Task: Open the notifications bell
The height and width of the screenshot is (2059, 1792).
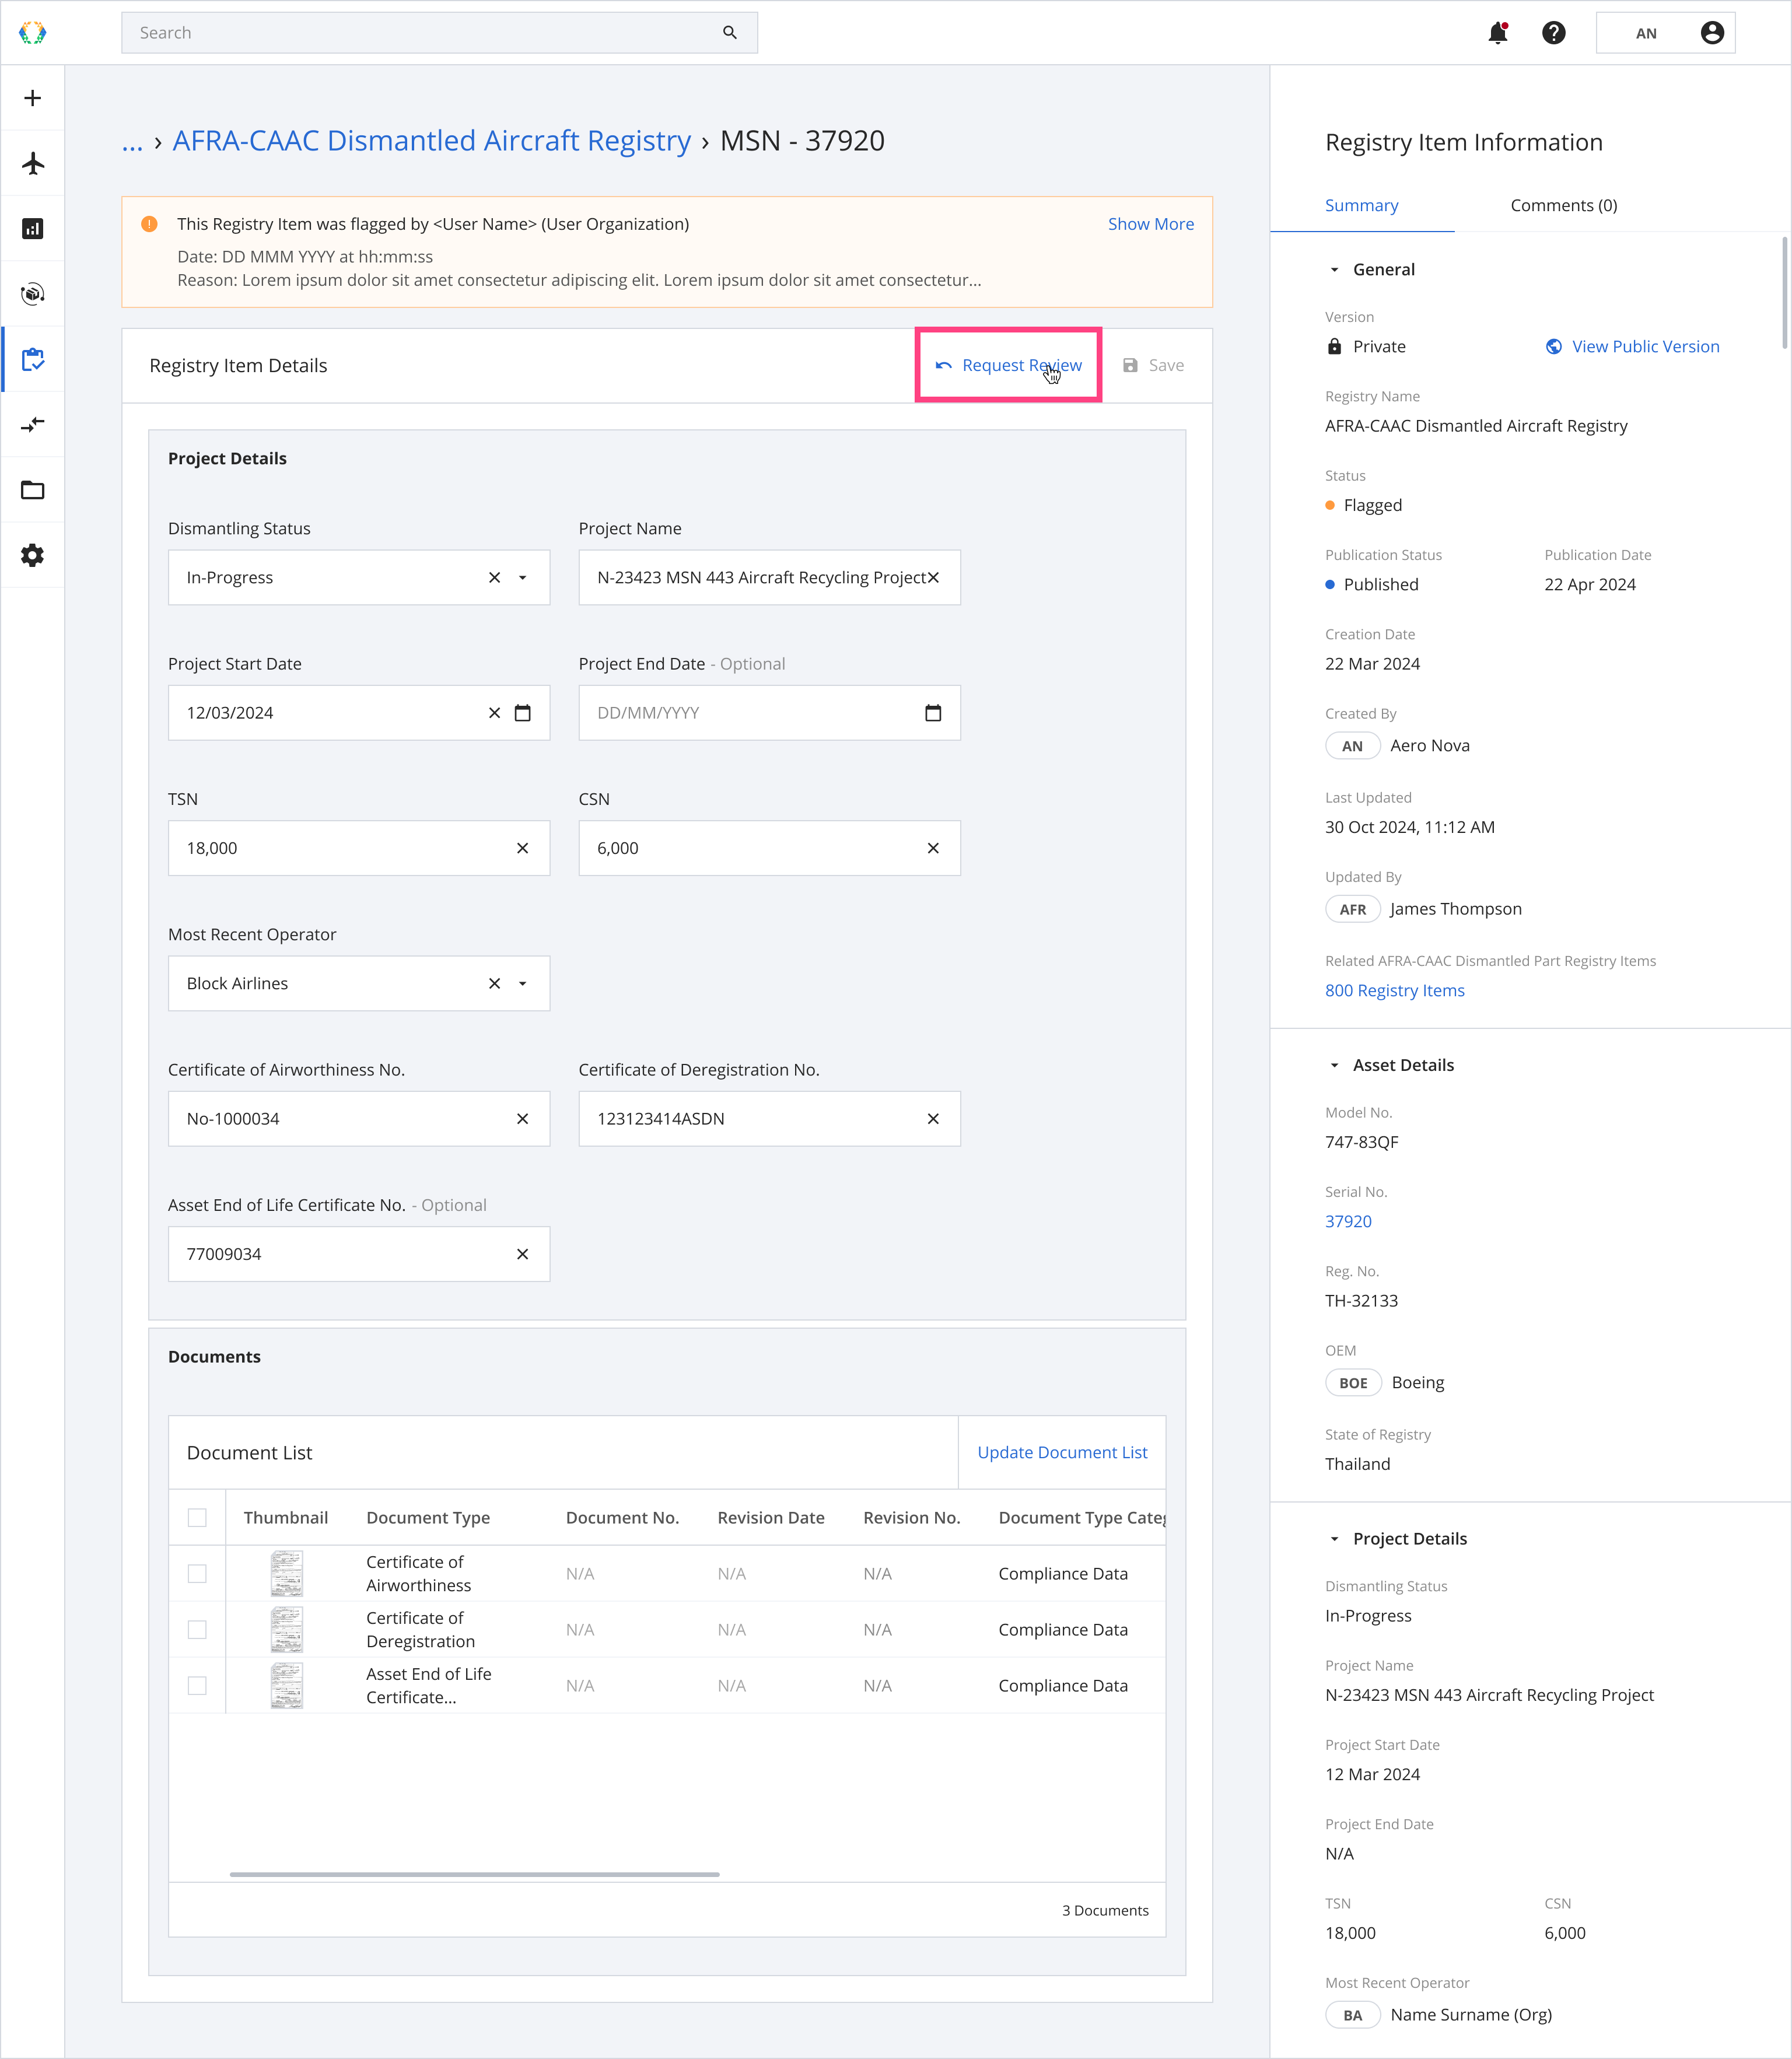Action: tap(1497, 33)
